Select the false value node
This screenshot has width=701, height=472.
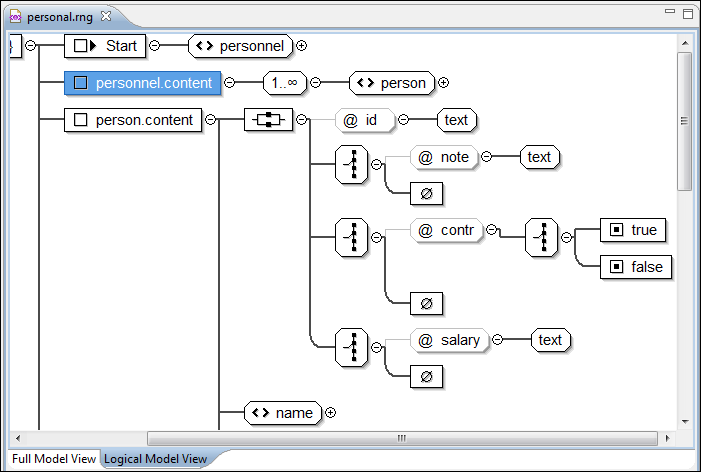pos(634,267)
